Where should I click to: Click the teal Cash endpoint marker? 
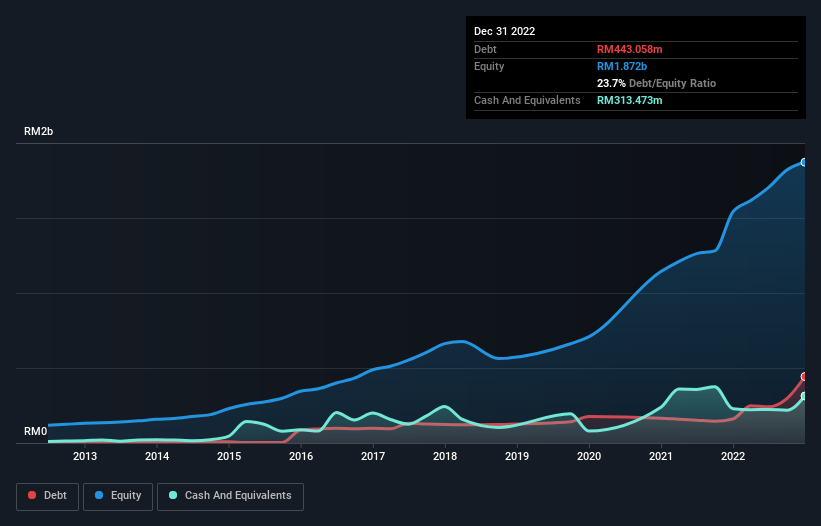805,396
